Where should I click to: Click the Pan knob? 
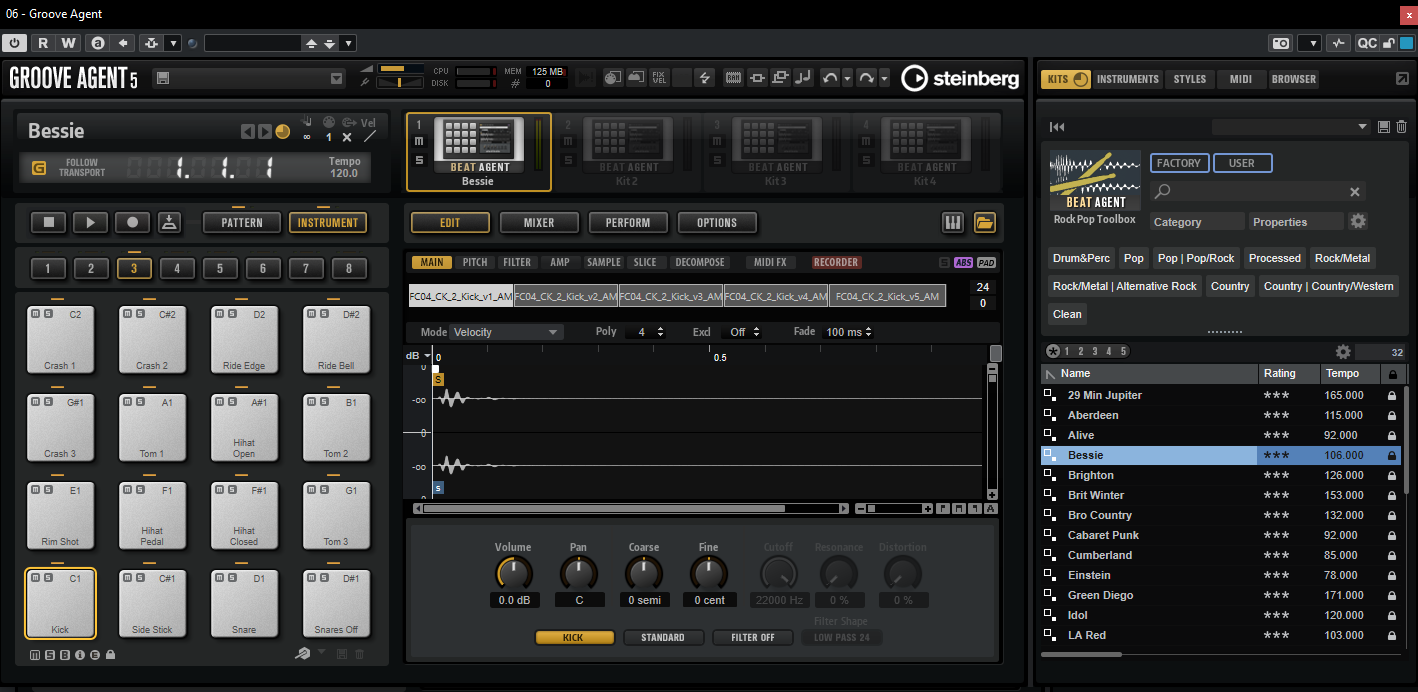click(578, 573)
